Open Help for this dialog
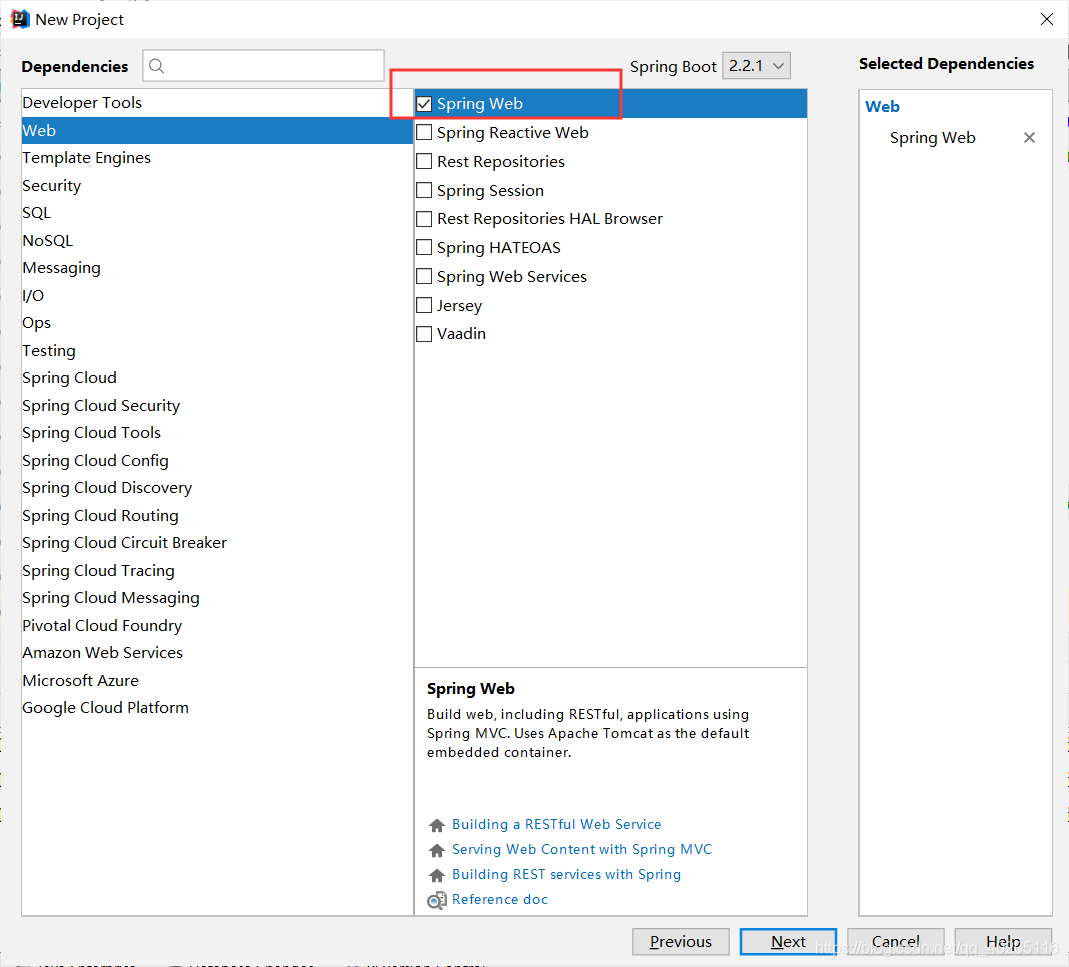The image size is (1069, 967). (1003, 942)
